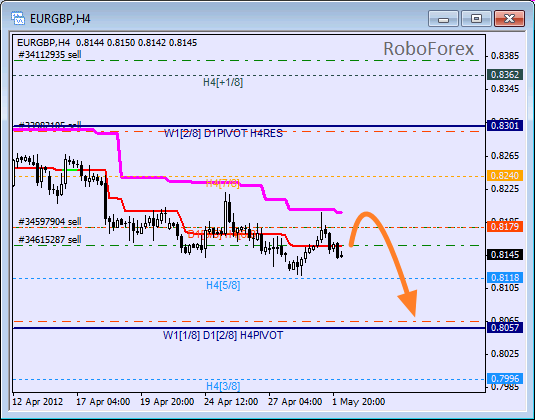
Task: Click the 17 Apr 04:00 time label
Action: [103, 402]
